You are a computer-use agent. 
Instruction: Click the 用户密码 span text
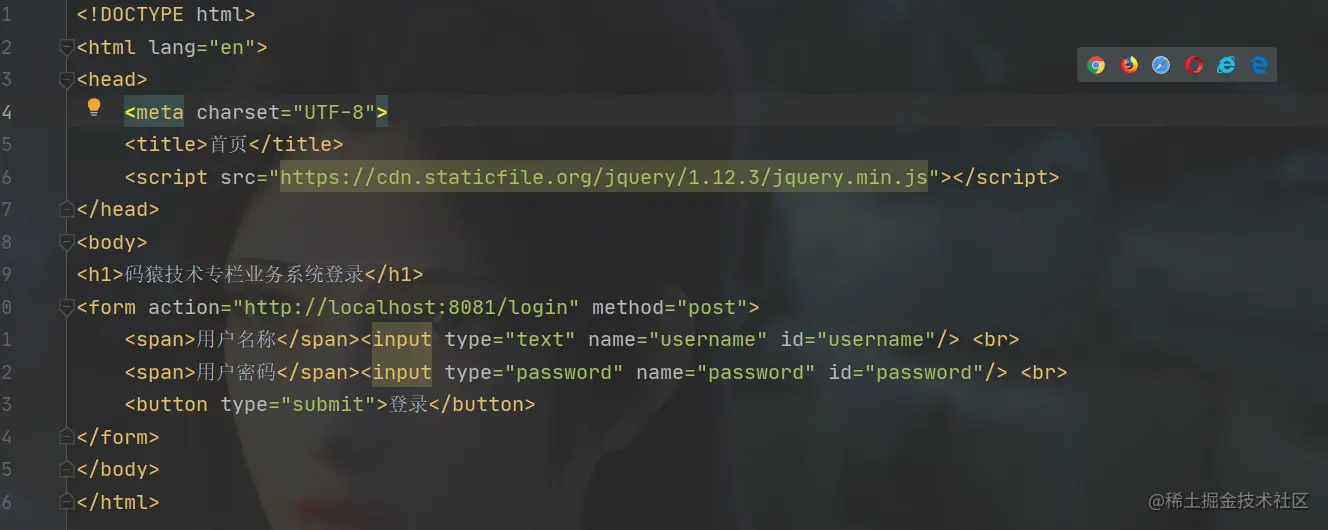pos(236,372)
